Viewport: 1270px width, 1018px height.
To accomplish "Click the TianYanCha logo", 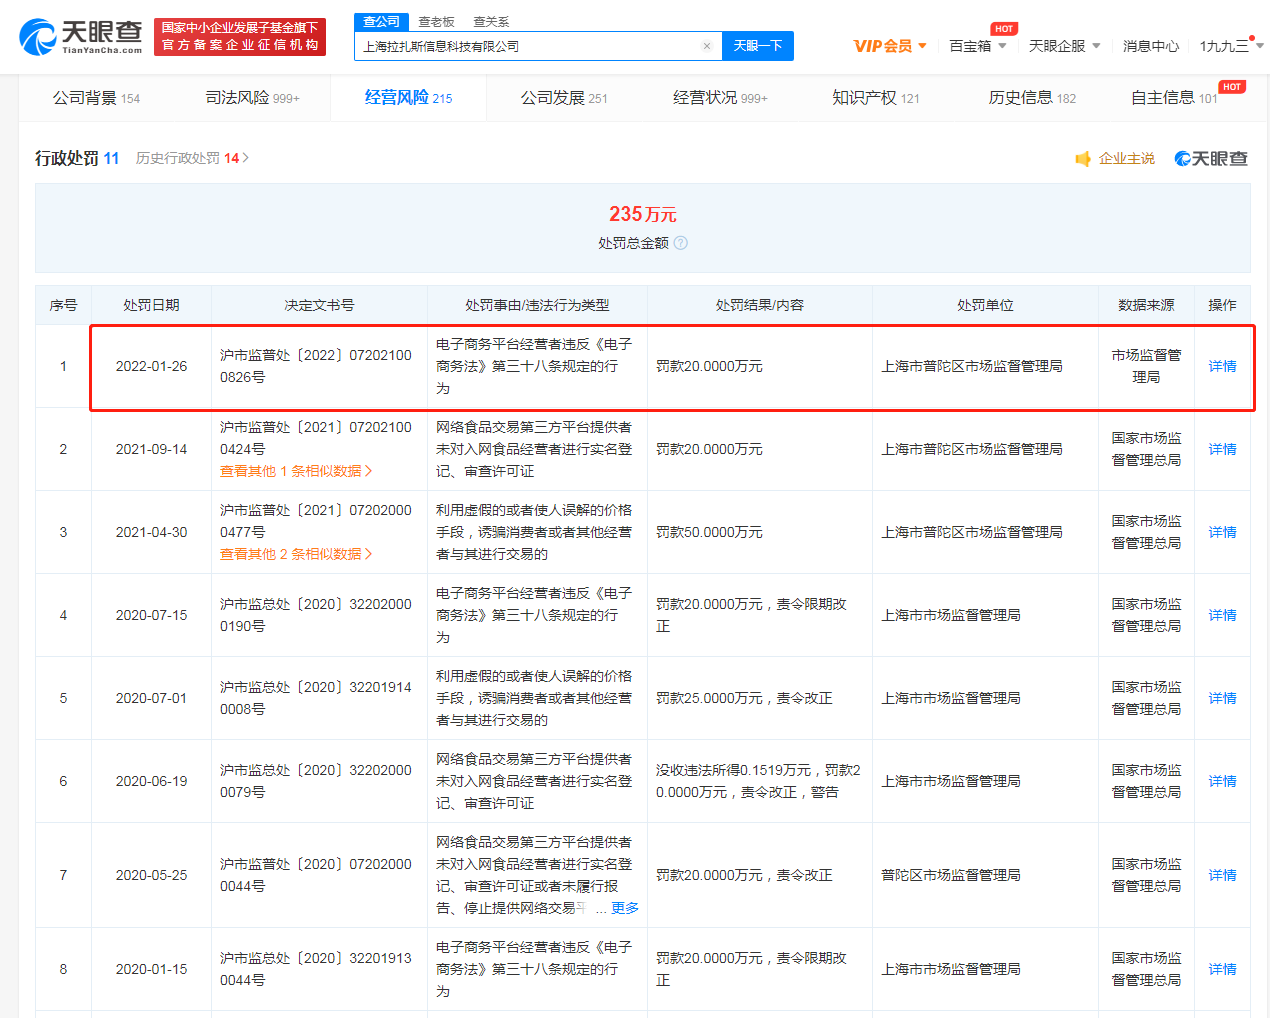I will tap(81, 37).
